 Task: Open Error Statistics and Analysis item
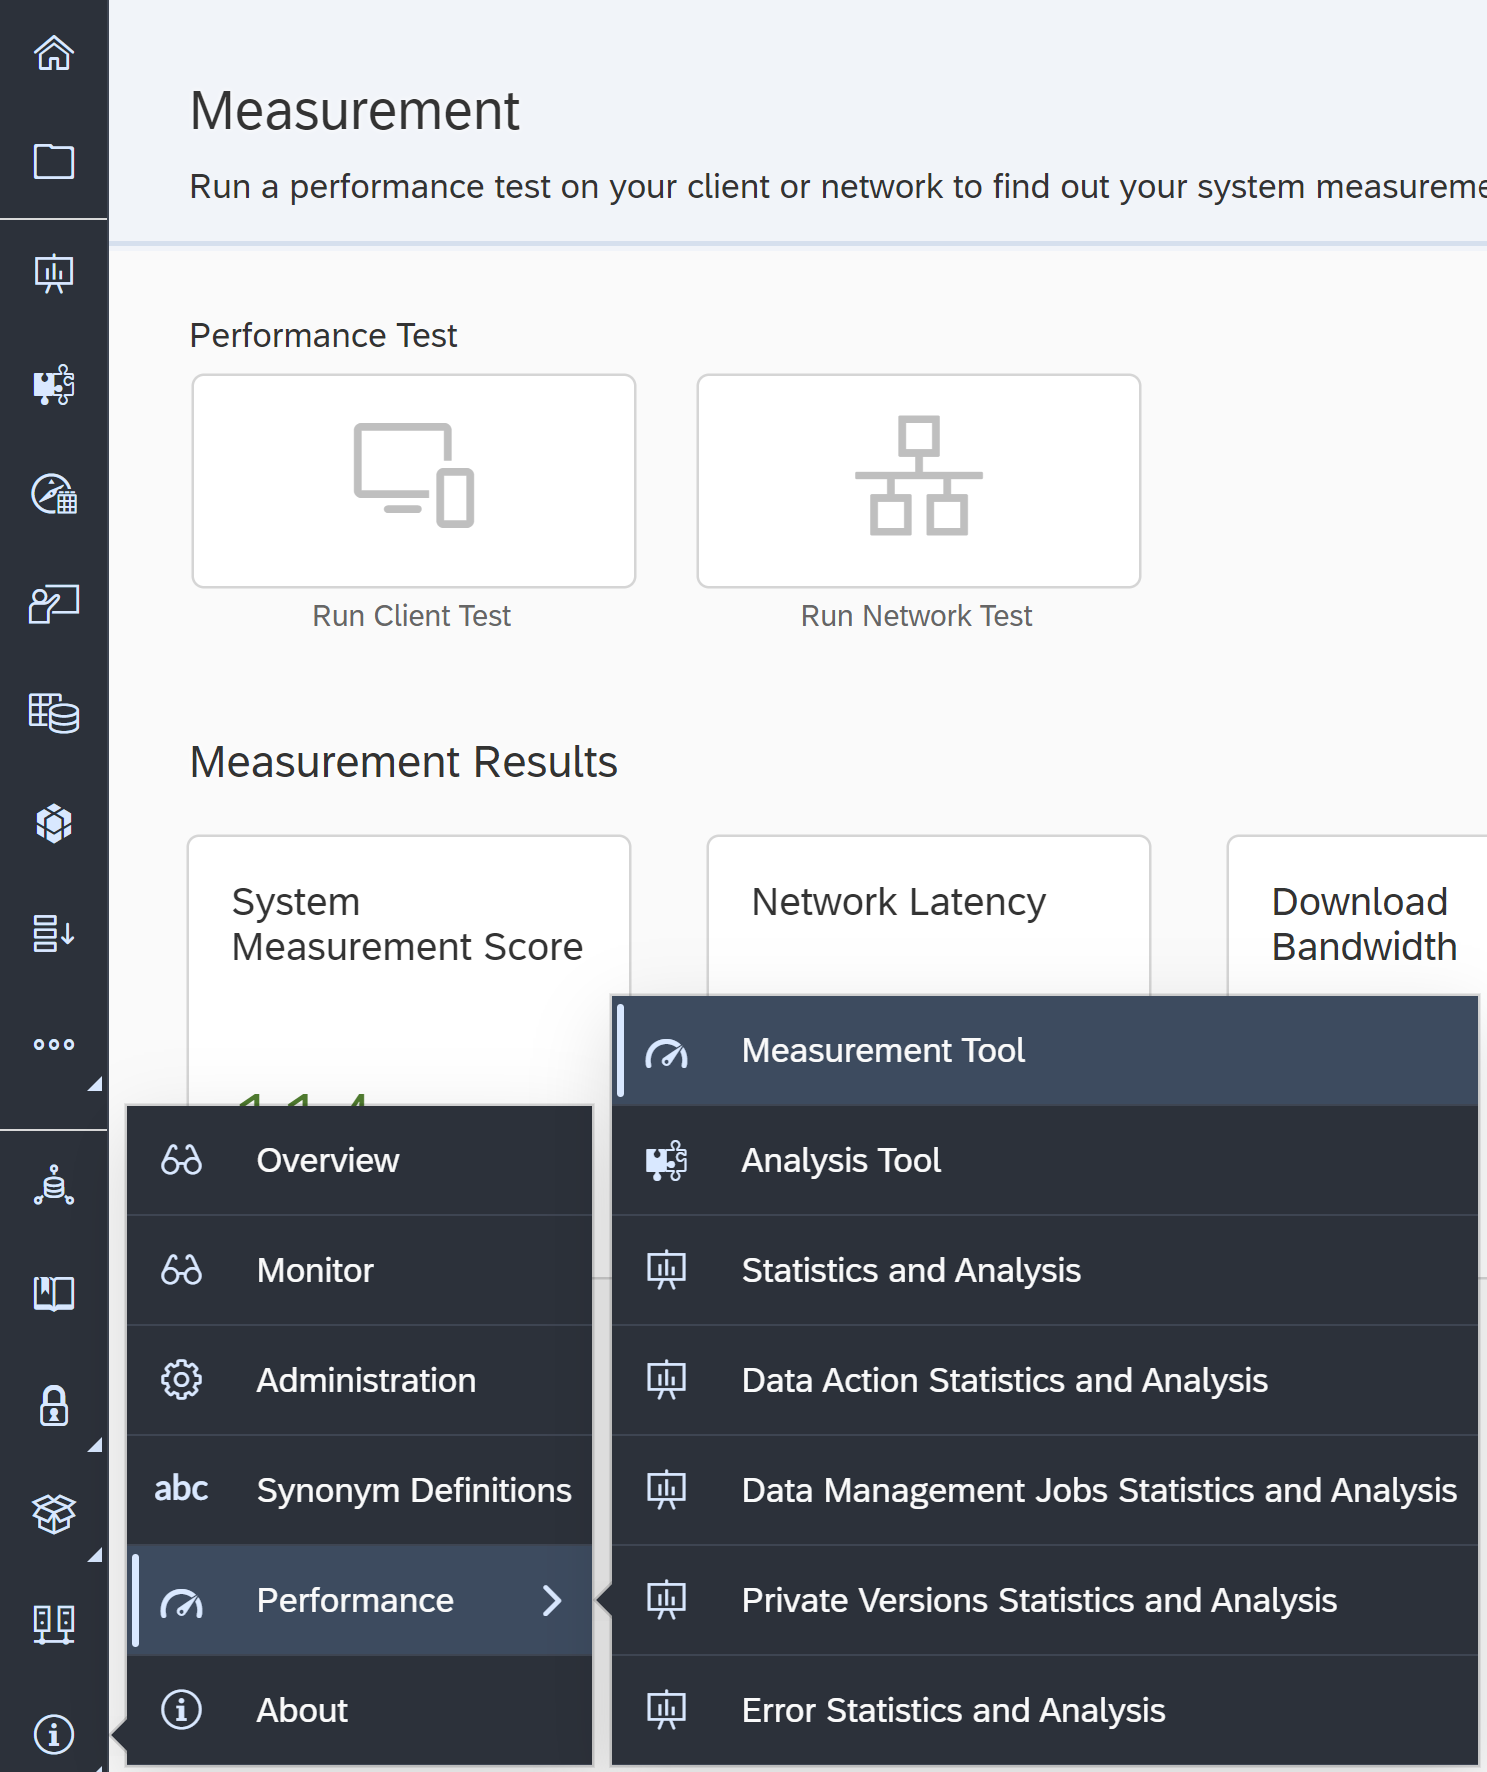point(1045,1710)
